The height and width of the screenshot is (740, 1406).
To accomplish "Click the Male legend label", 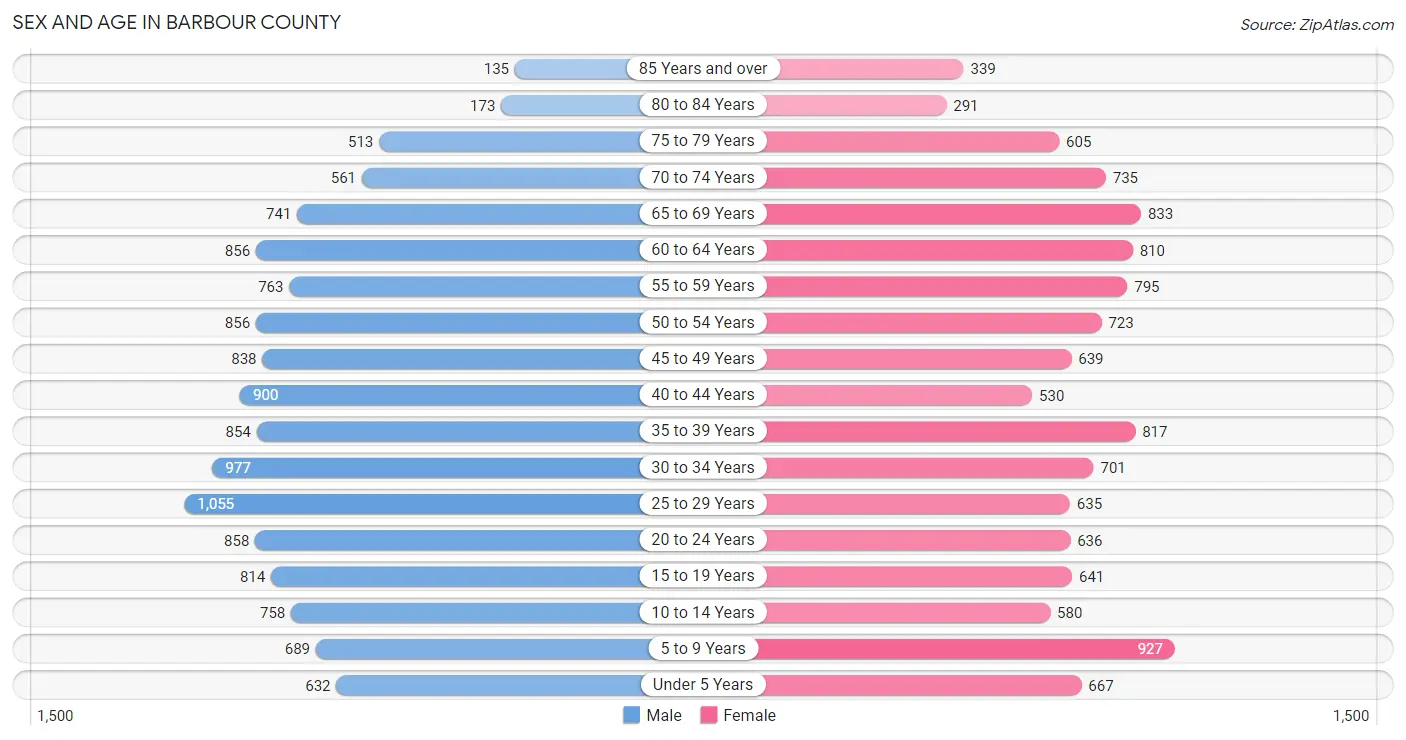I will tap(664, 715).
